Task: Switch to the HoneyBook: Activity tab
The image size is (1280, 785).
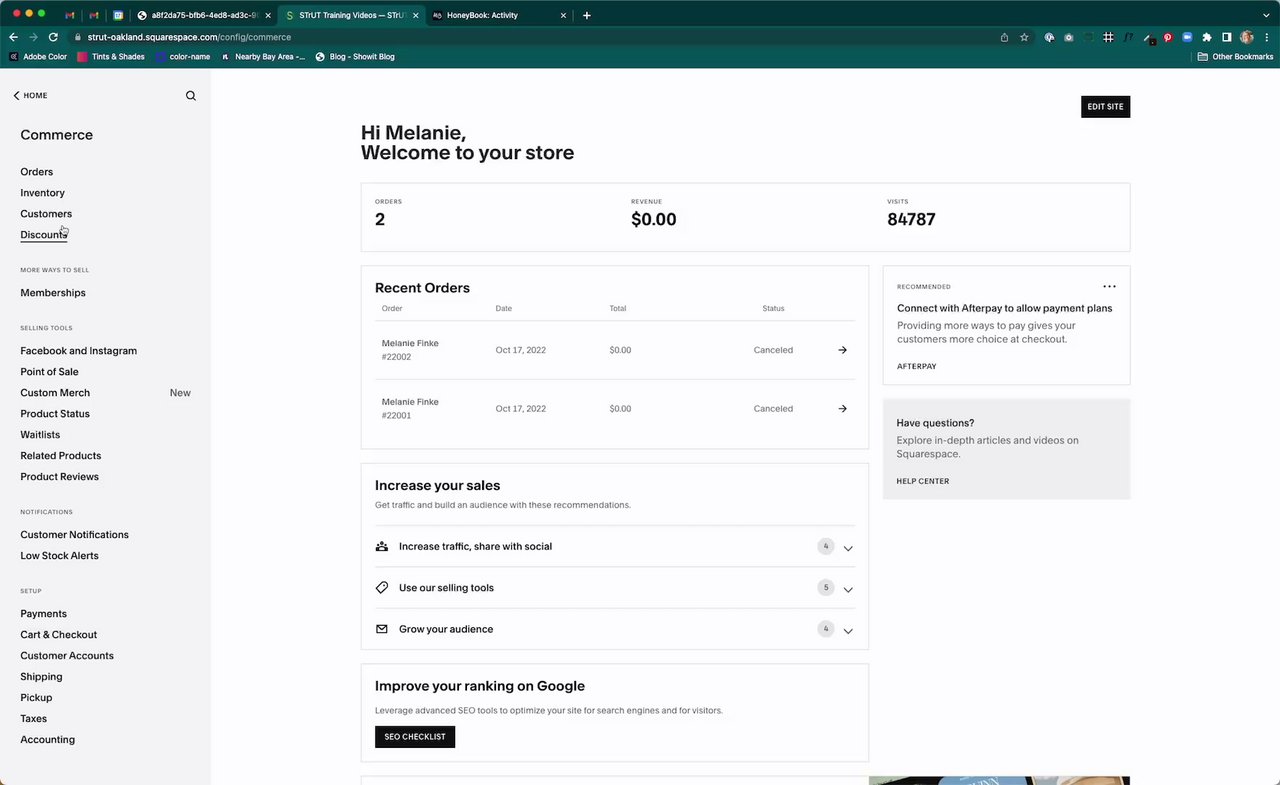Action: point(496,15)
